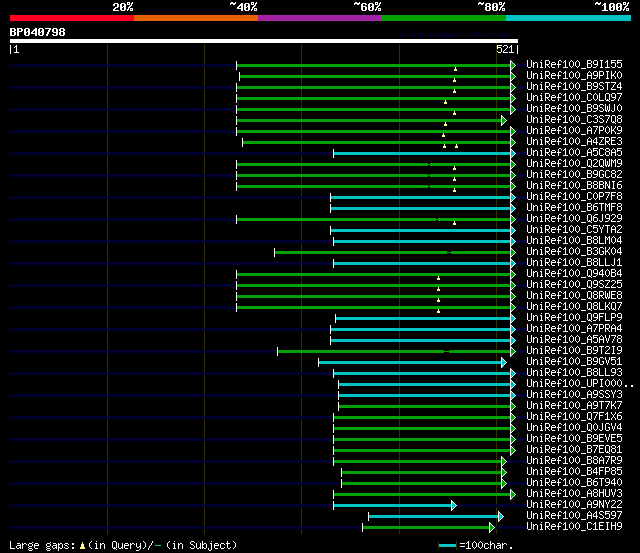This screenshot has height=553, width=640.
Task: Click the UniRef100_B3GK04 label
Action: point(574,252)
